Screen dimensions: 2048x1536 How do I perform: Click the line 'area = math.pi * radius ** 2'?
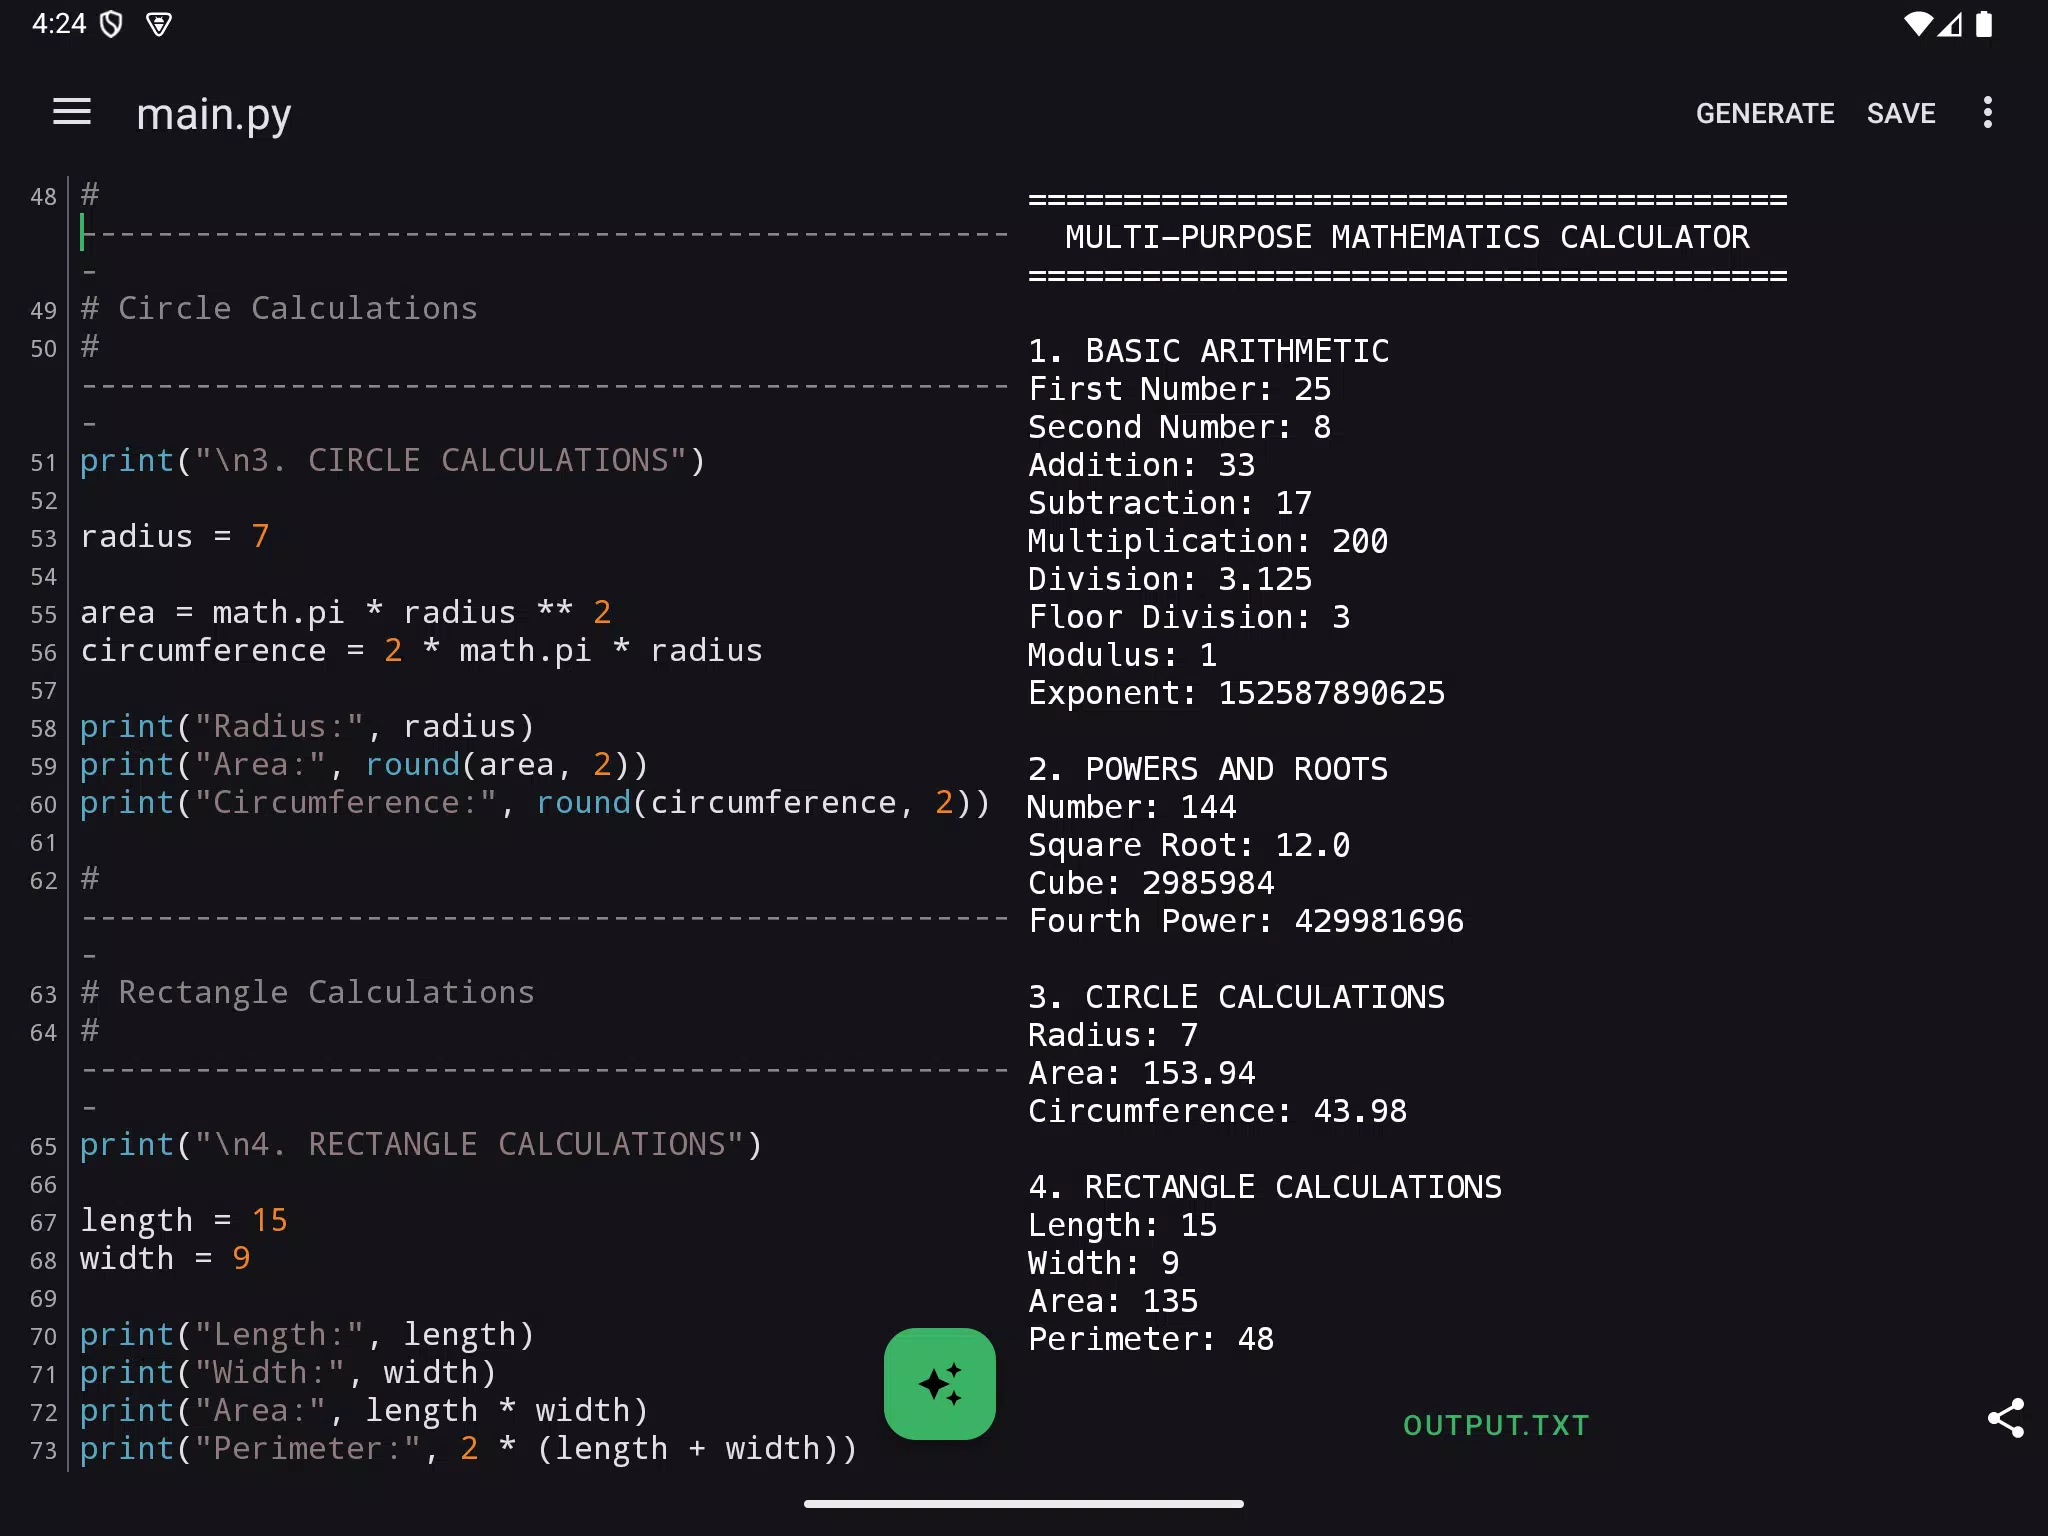(x=346, y=613)
